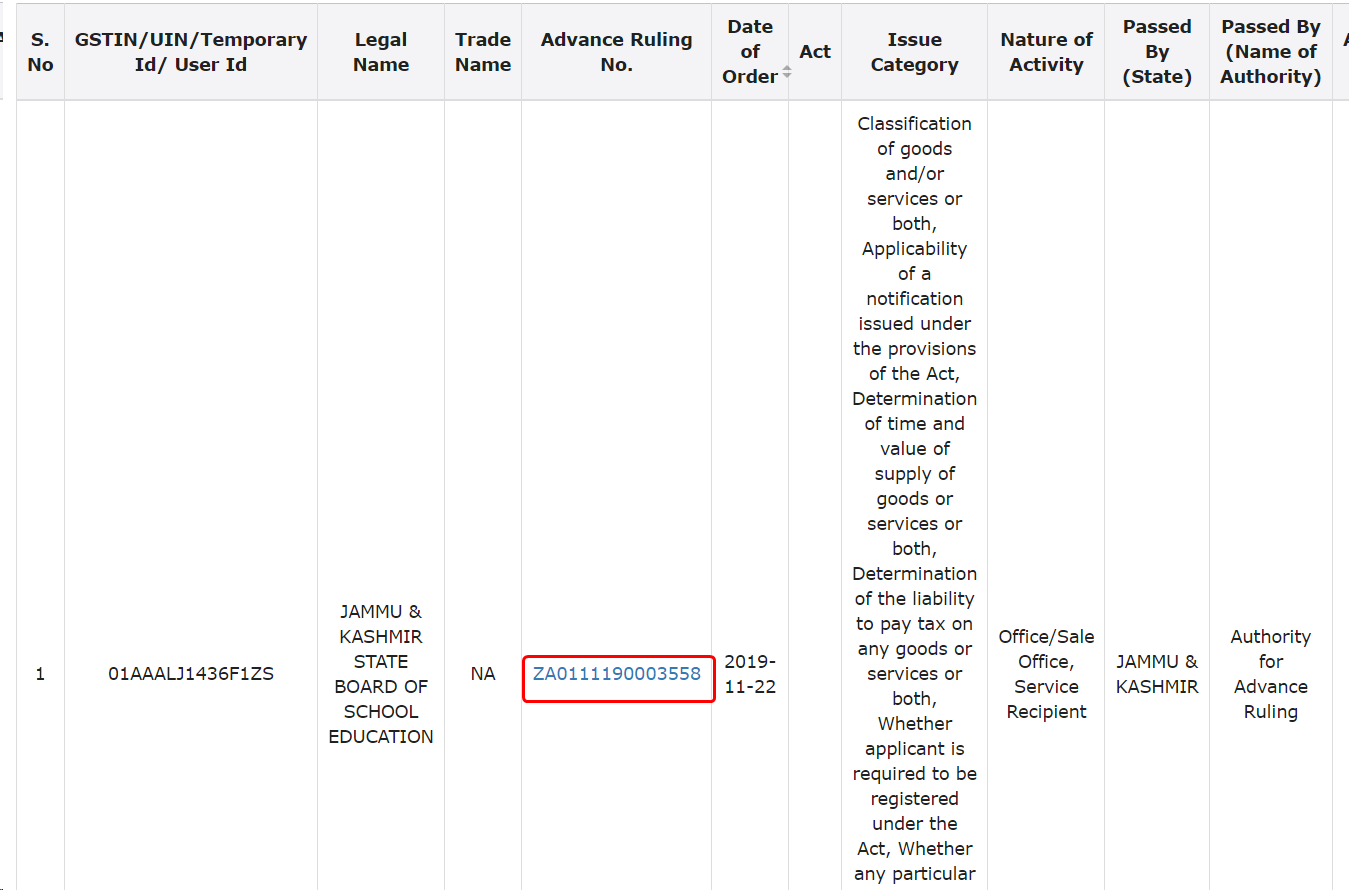Select the GSTIN/UIN/Temporary Id column header
The width and height of the screenshot is (1349, 890).
(191, 52)
